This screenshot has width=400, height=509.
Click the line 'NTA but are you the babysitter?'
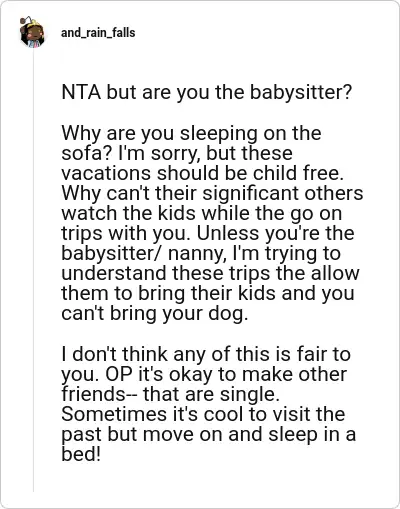tap(207, 93)
